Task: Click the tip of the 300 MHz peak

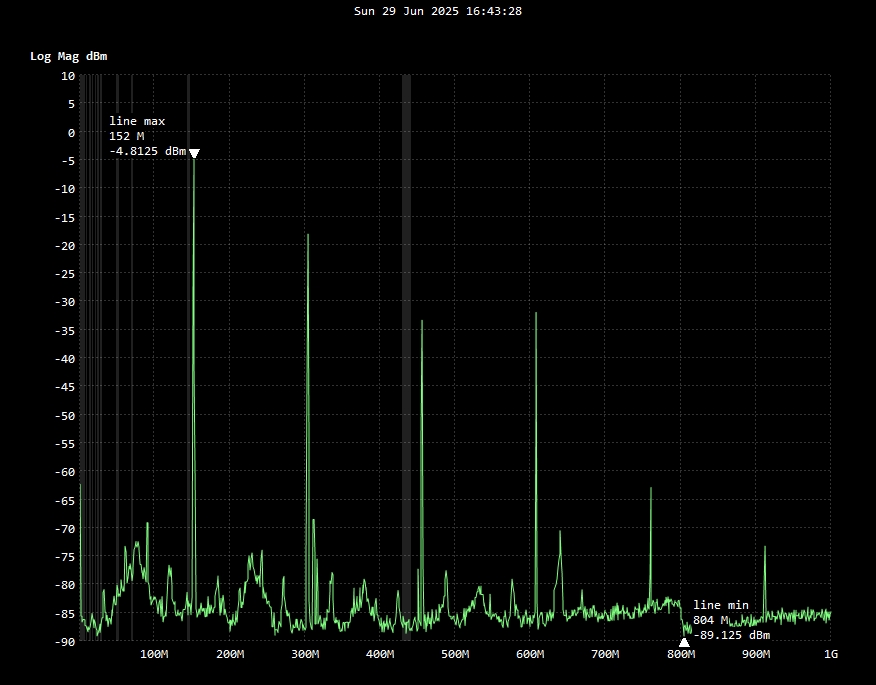Action: click(x=308, y=235)
